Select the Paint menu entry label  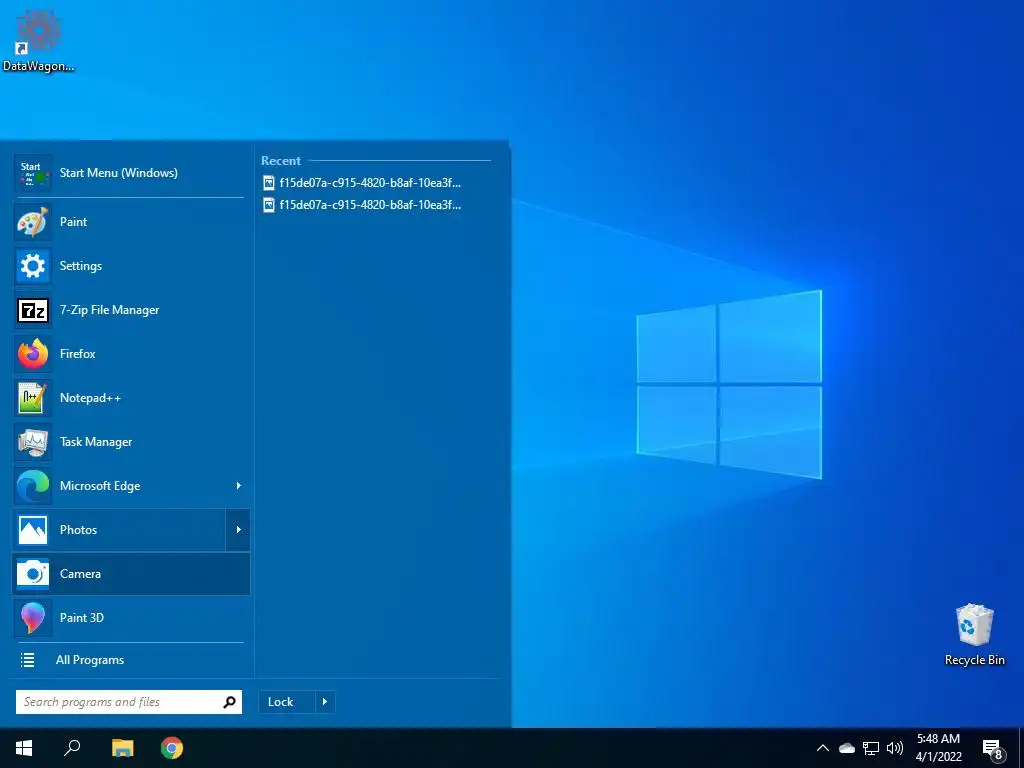tap(73, 222)
